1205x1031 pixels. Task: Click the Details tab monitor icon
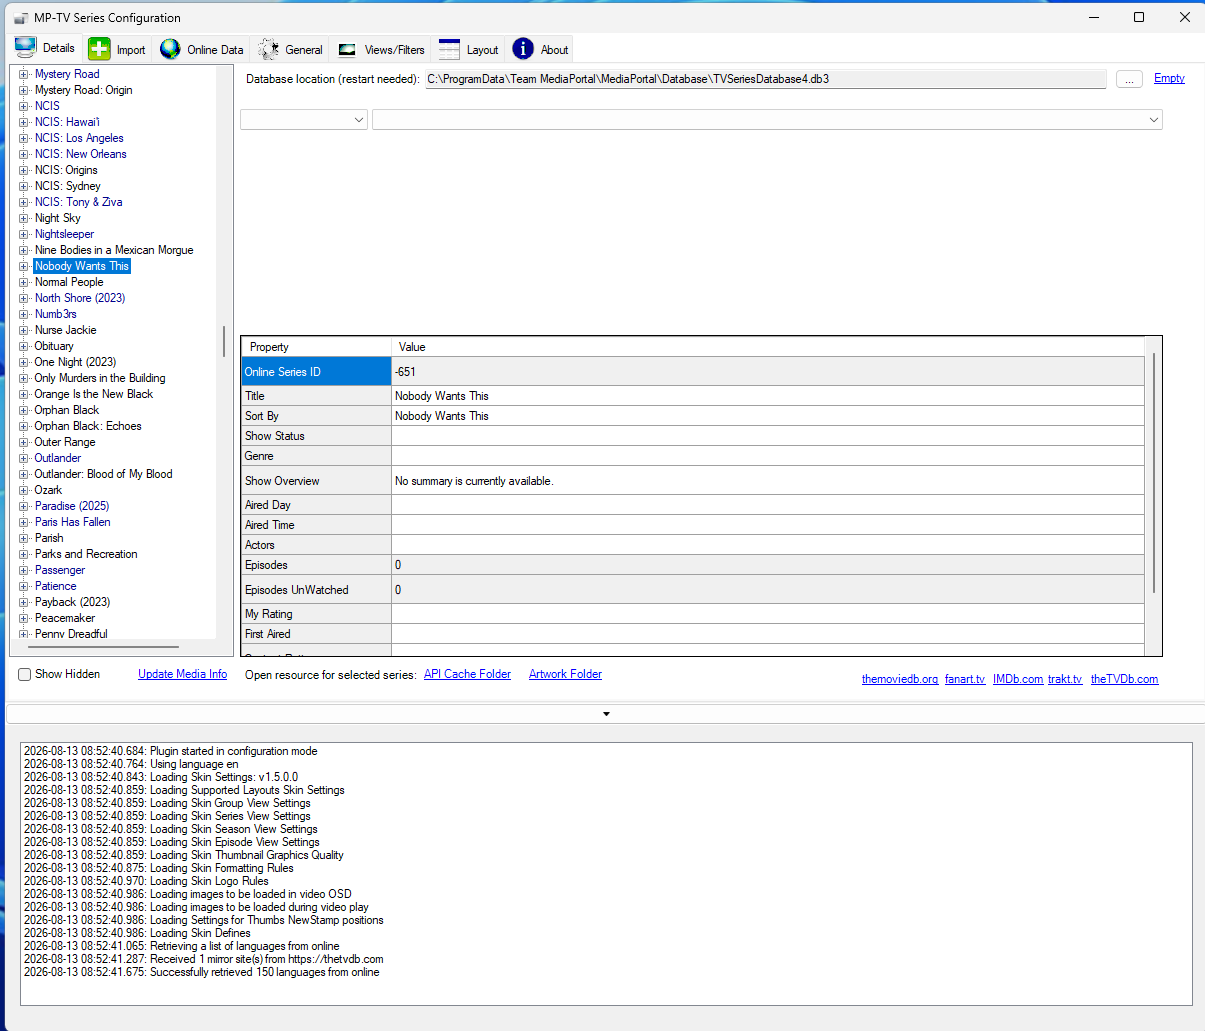25,48
